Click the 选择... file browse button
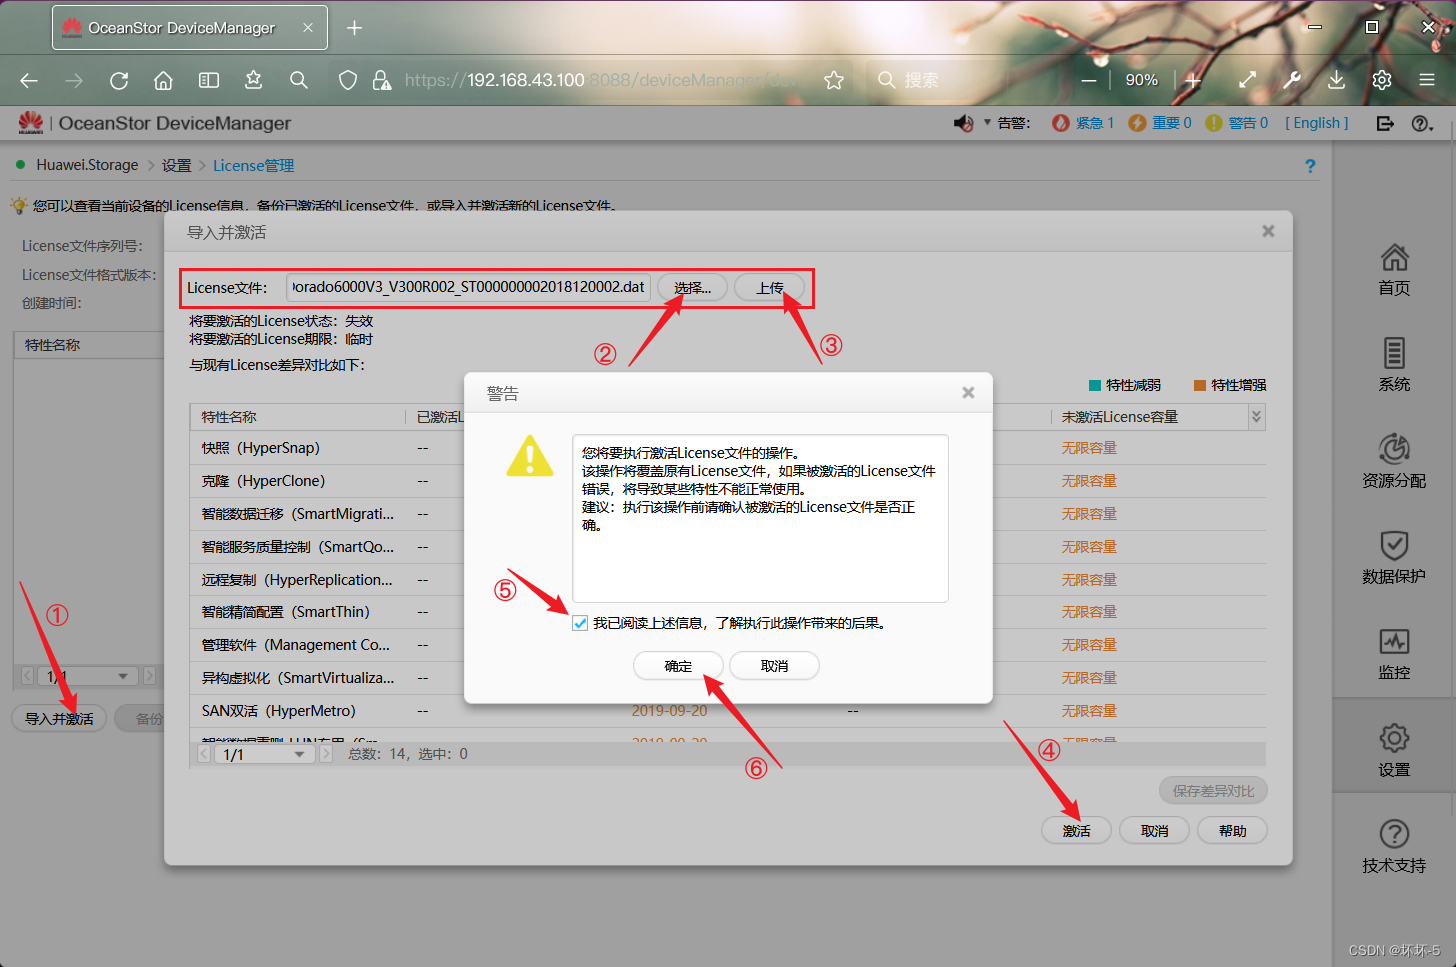 [x=692, y=288]
